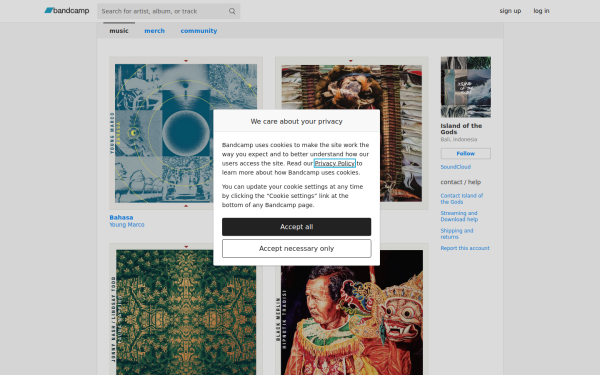Screen dimensions: 600x375
Task: Click Report this account link
Action: pyautogui.click(x=465, y=248)
